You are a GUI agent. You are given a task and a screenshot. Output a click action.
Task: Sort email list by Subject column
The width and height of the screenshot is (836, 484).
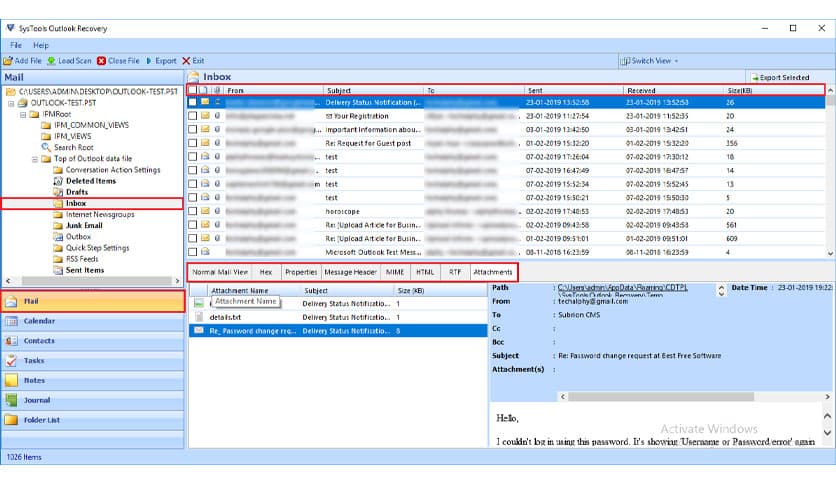(373, 91)
